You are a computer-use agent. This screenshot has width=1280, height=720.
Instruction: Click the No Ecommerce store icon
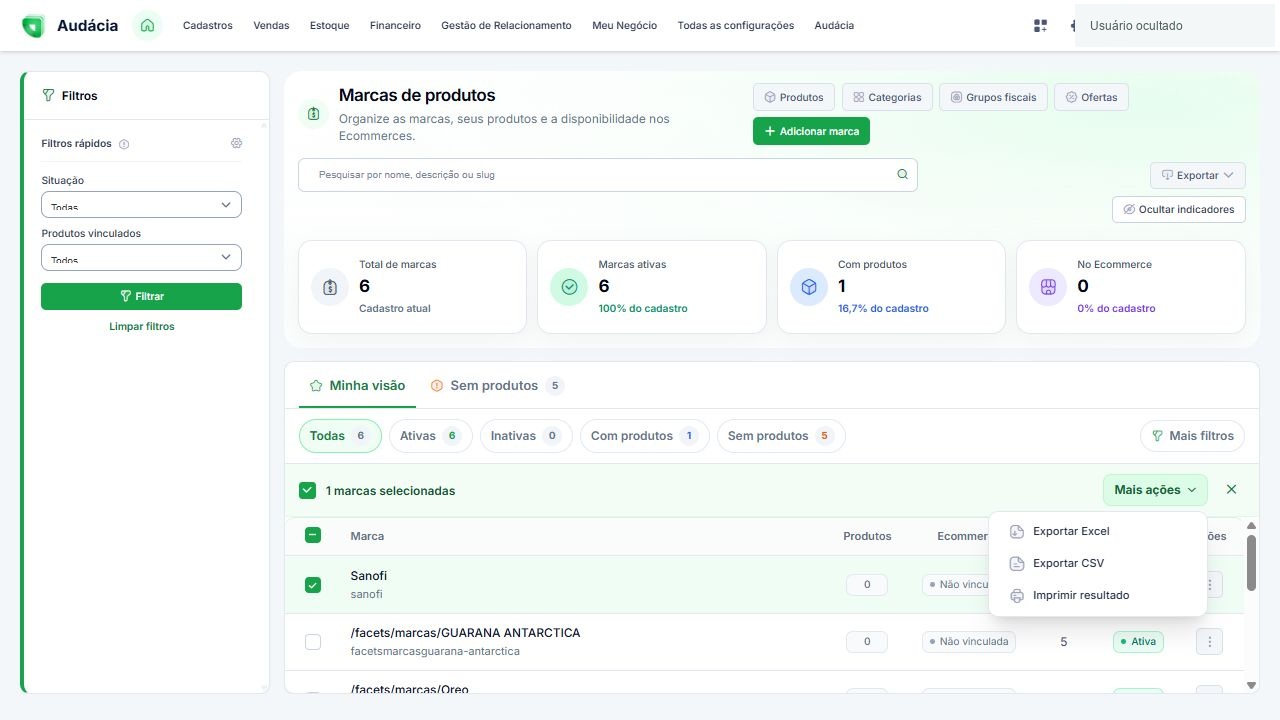pos(1048,287)
